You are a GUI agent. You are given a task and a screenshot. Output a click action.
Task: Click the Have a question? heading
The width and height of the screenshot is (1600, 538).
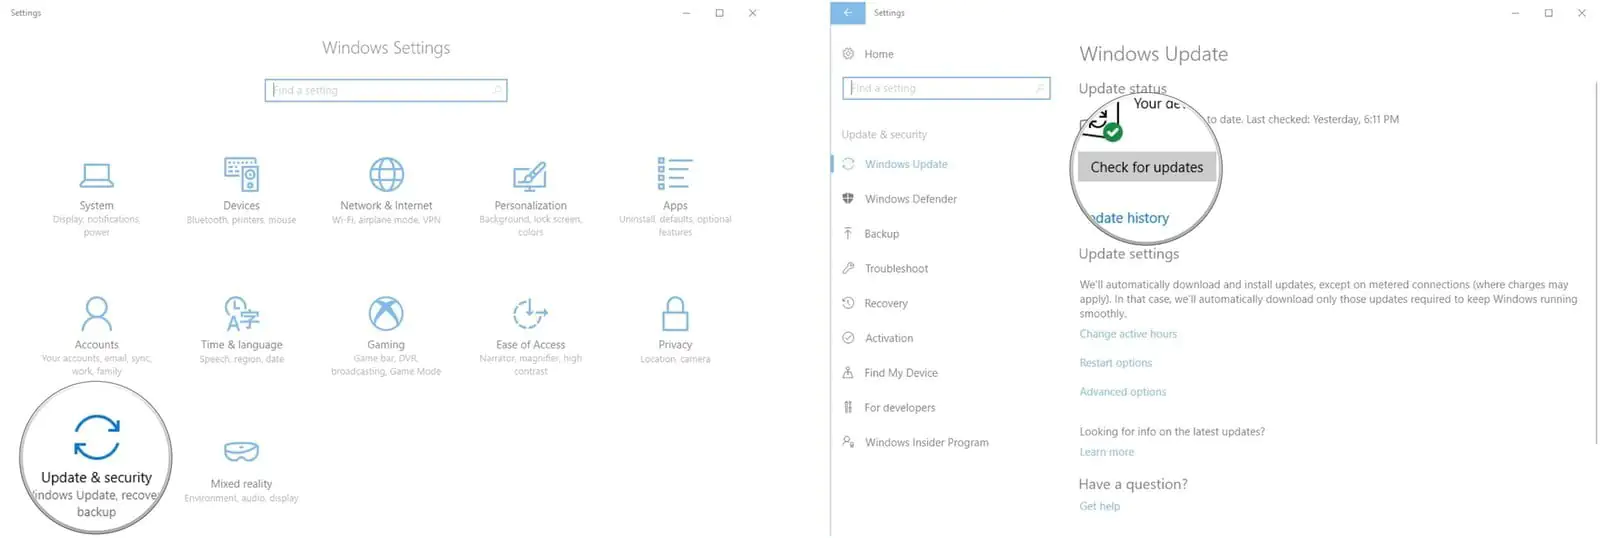pyautogui.click(x=1133, y=484)
